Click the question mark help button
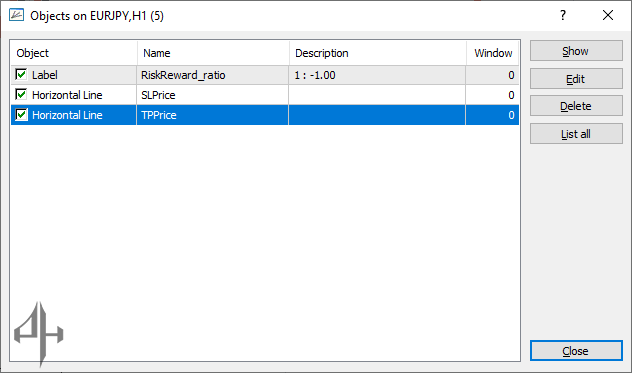Image resolution: width=632 pixels, height=373 pixels. point(563,15)
